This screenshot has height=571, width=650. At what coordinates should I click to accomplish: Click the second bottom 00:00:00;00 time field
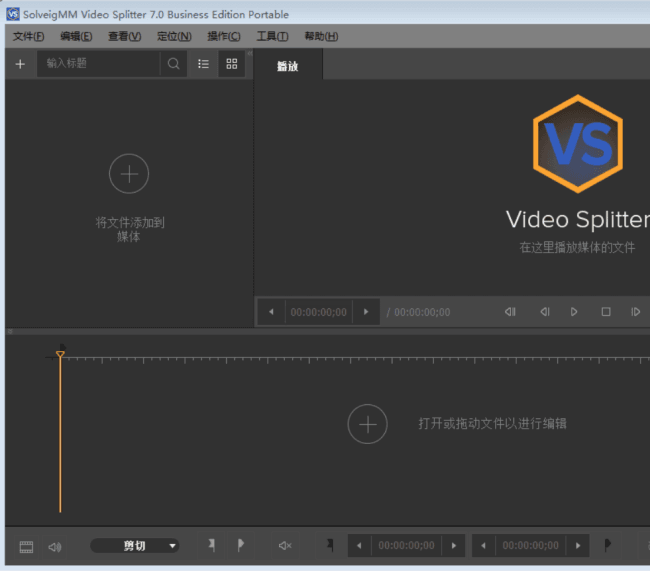point(531,546)
